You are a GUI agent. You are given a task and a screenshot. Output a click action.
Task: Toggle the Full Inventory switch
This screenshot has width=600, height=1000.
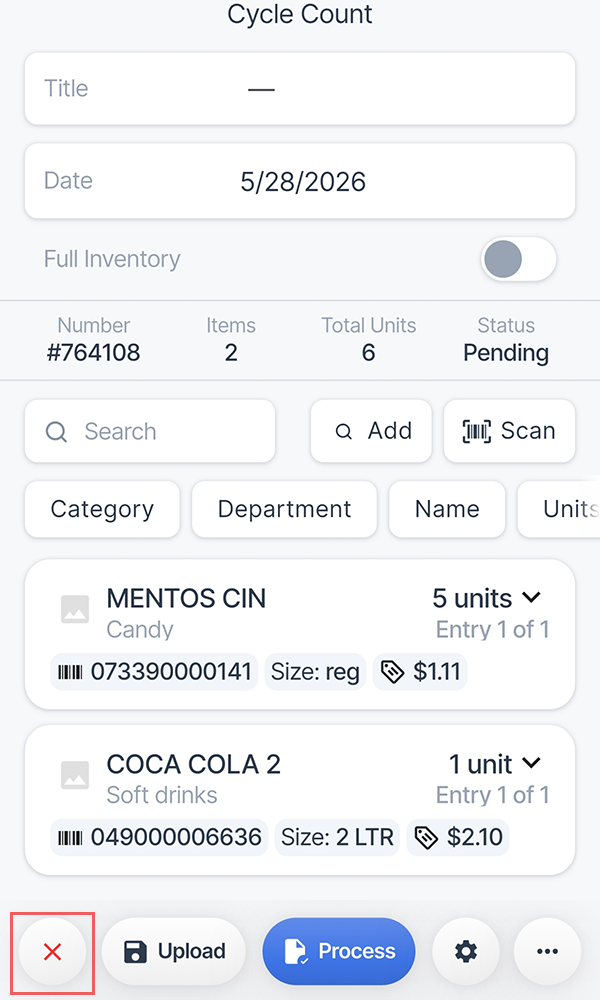coord(518,260)
